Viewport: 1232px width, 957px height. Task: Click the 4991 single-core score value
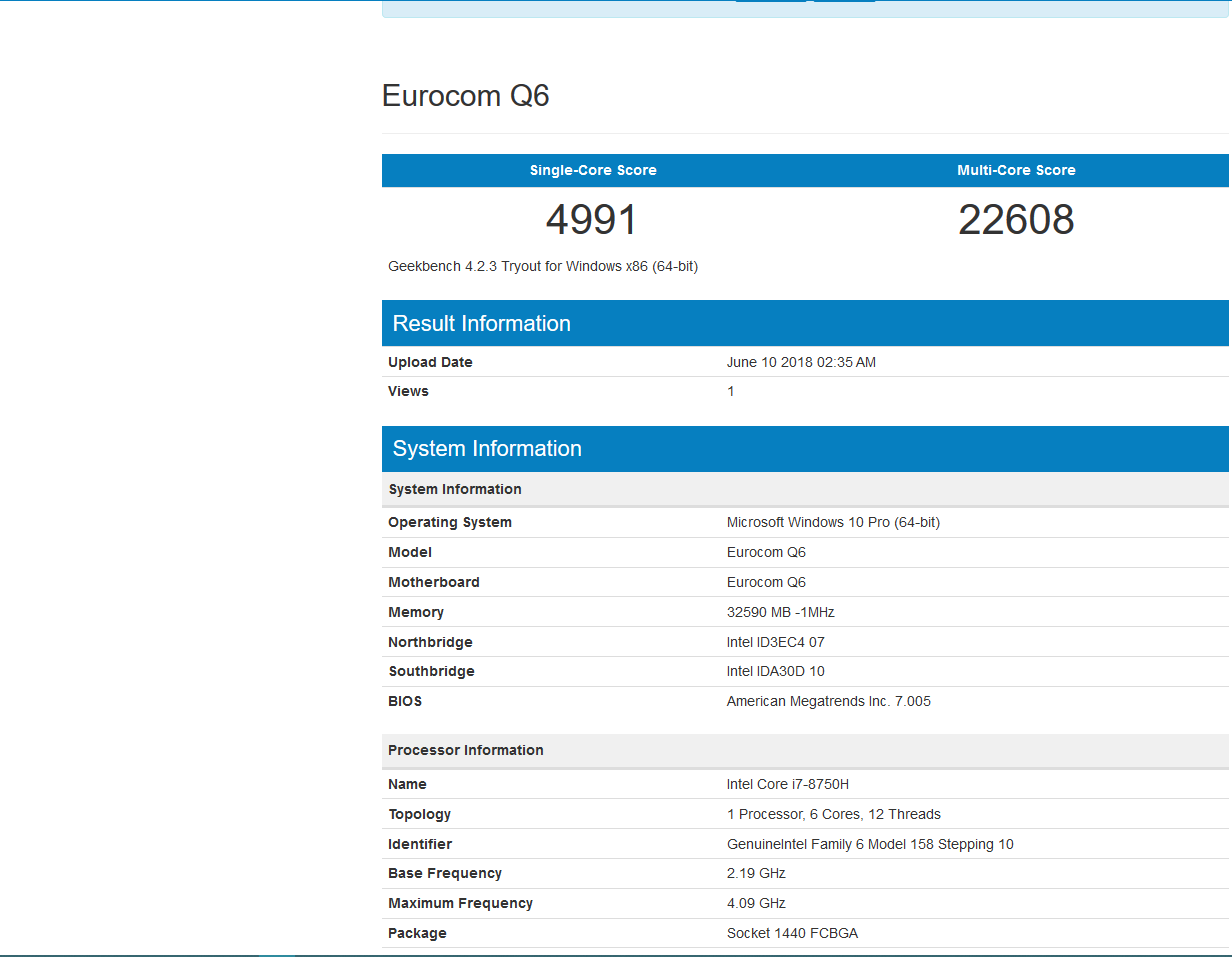click(x=591, y=220)
